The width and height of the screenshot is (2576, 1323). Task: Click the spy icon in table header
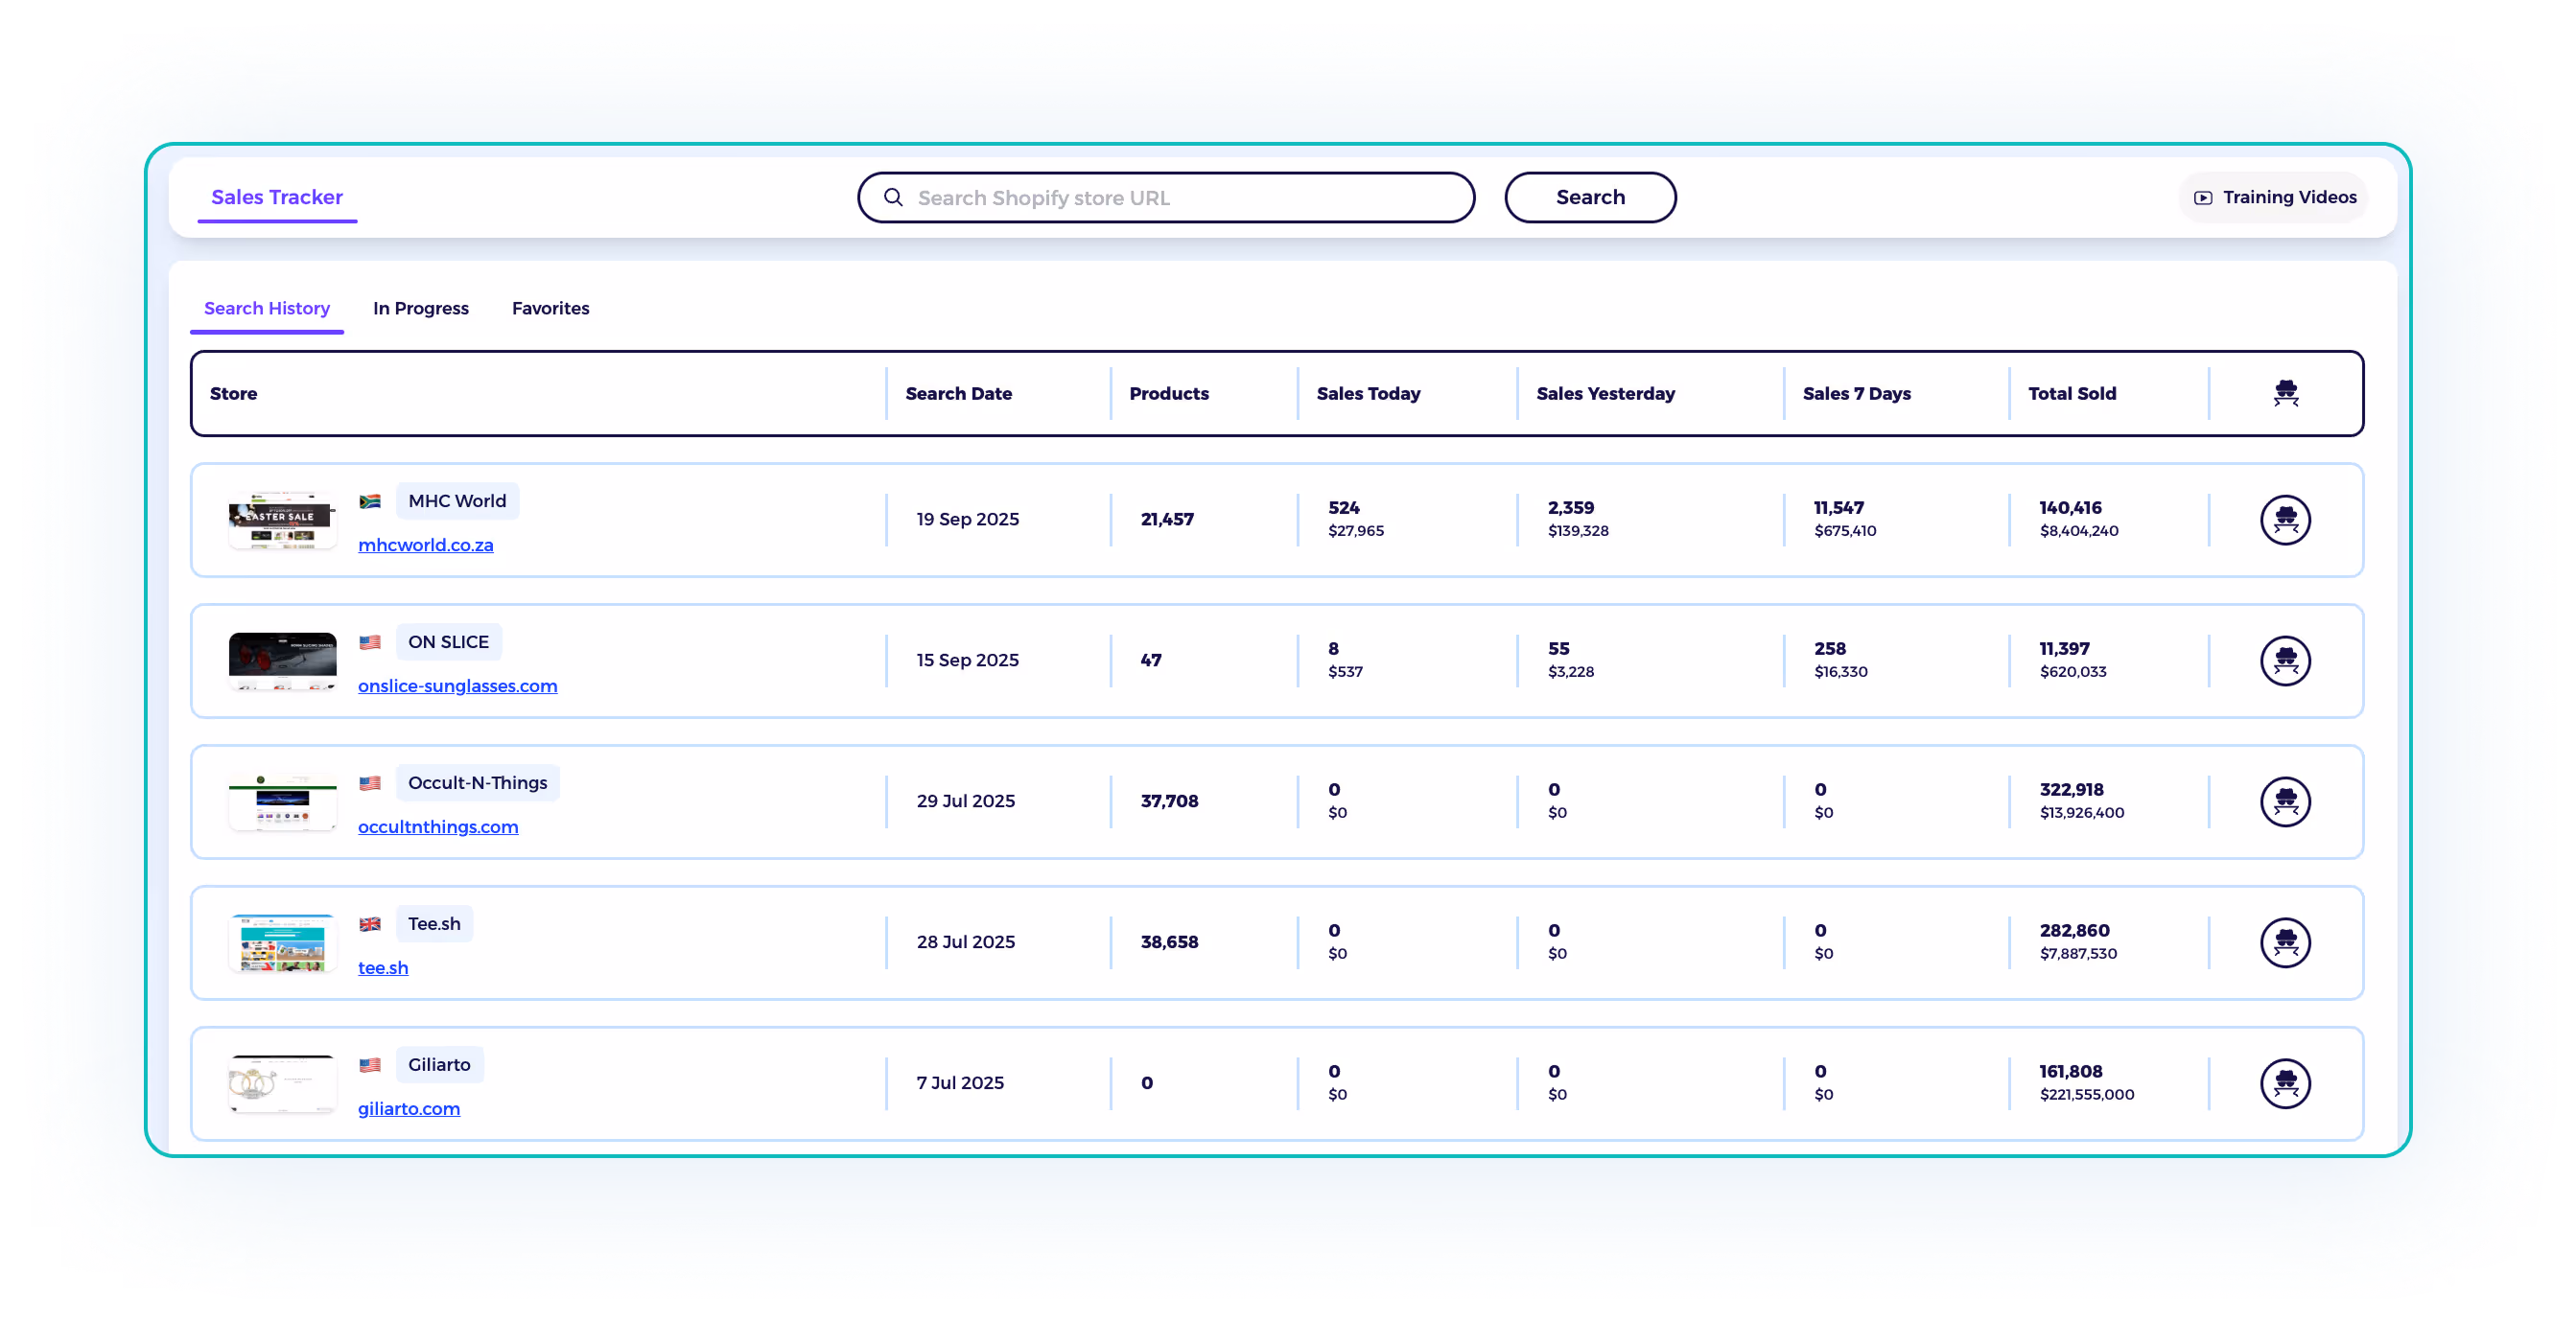[2285, 393]
